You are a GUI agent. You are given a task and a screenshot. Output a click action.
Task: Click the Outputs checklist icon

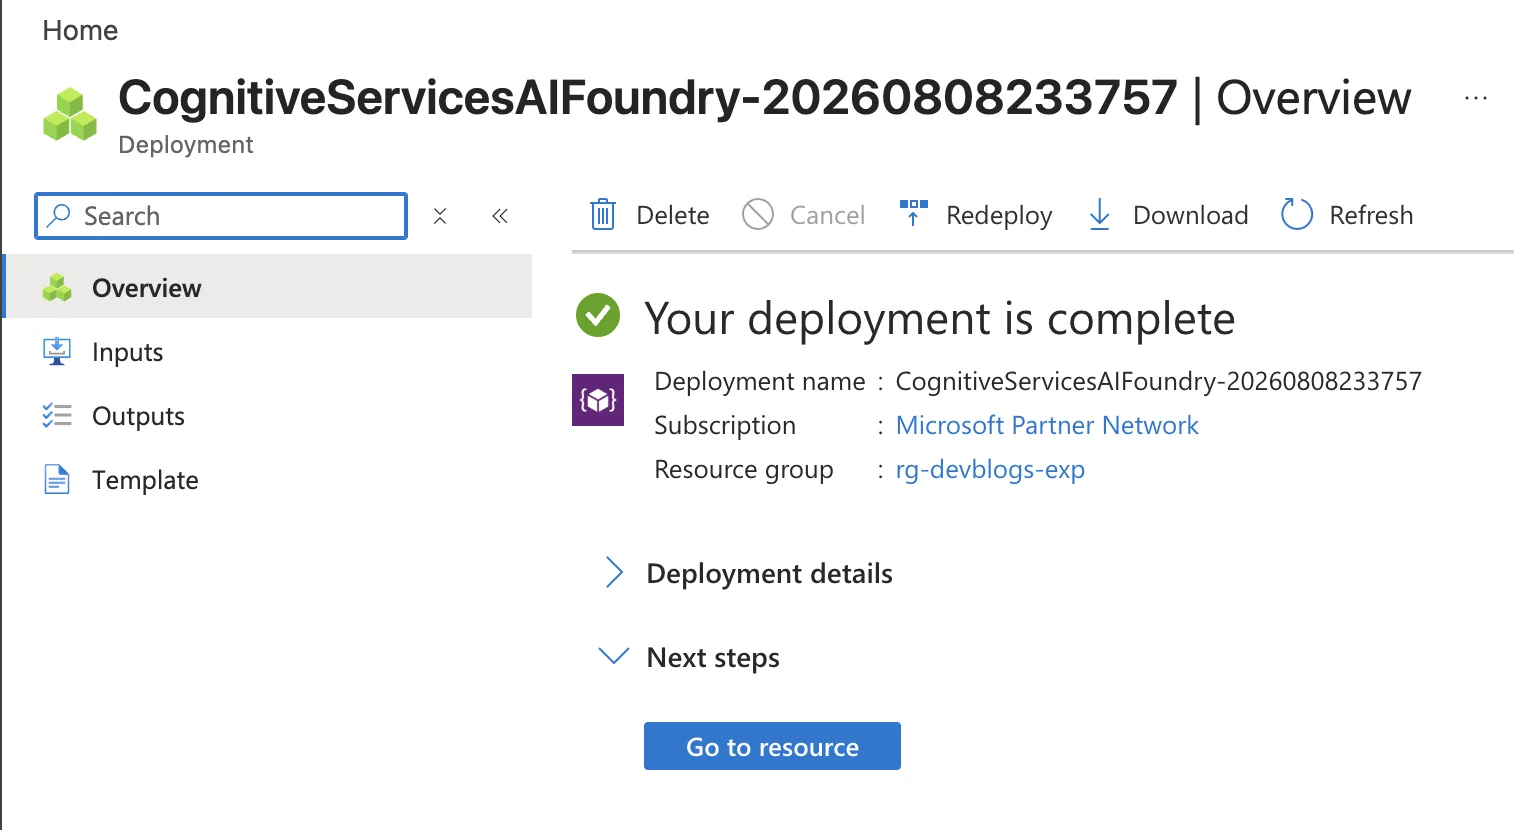57,416
